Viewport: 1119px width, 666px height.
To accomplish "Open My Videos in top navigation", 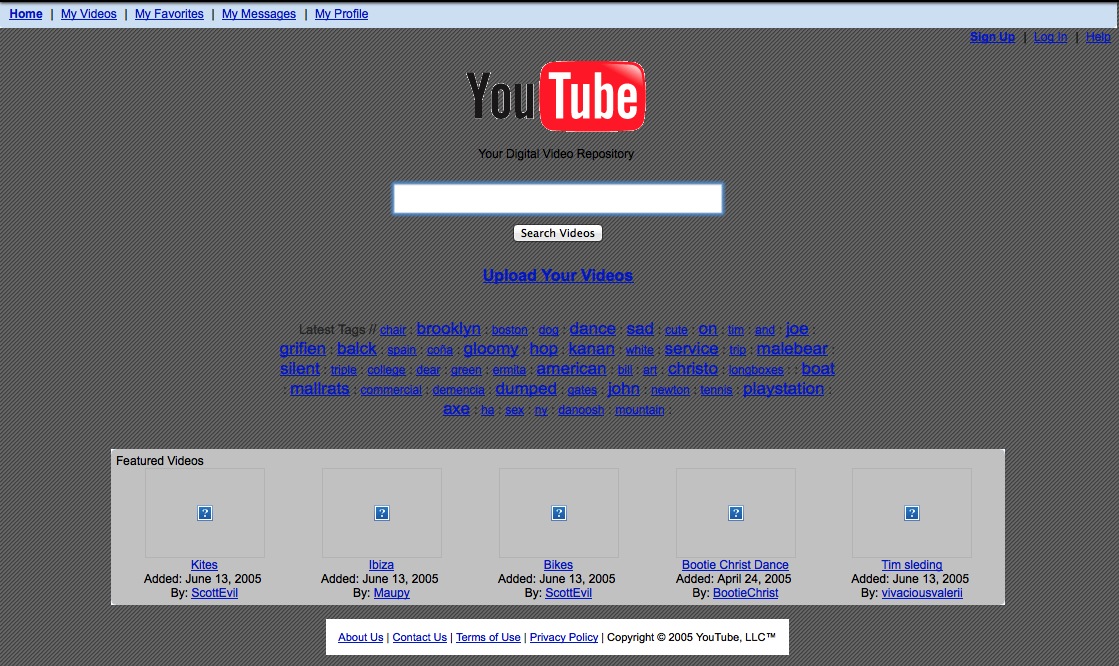I will pos(88,14).
